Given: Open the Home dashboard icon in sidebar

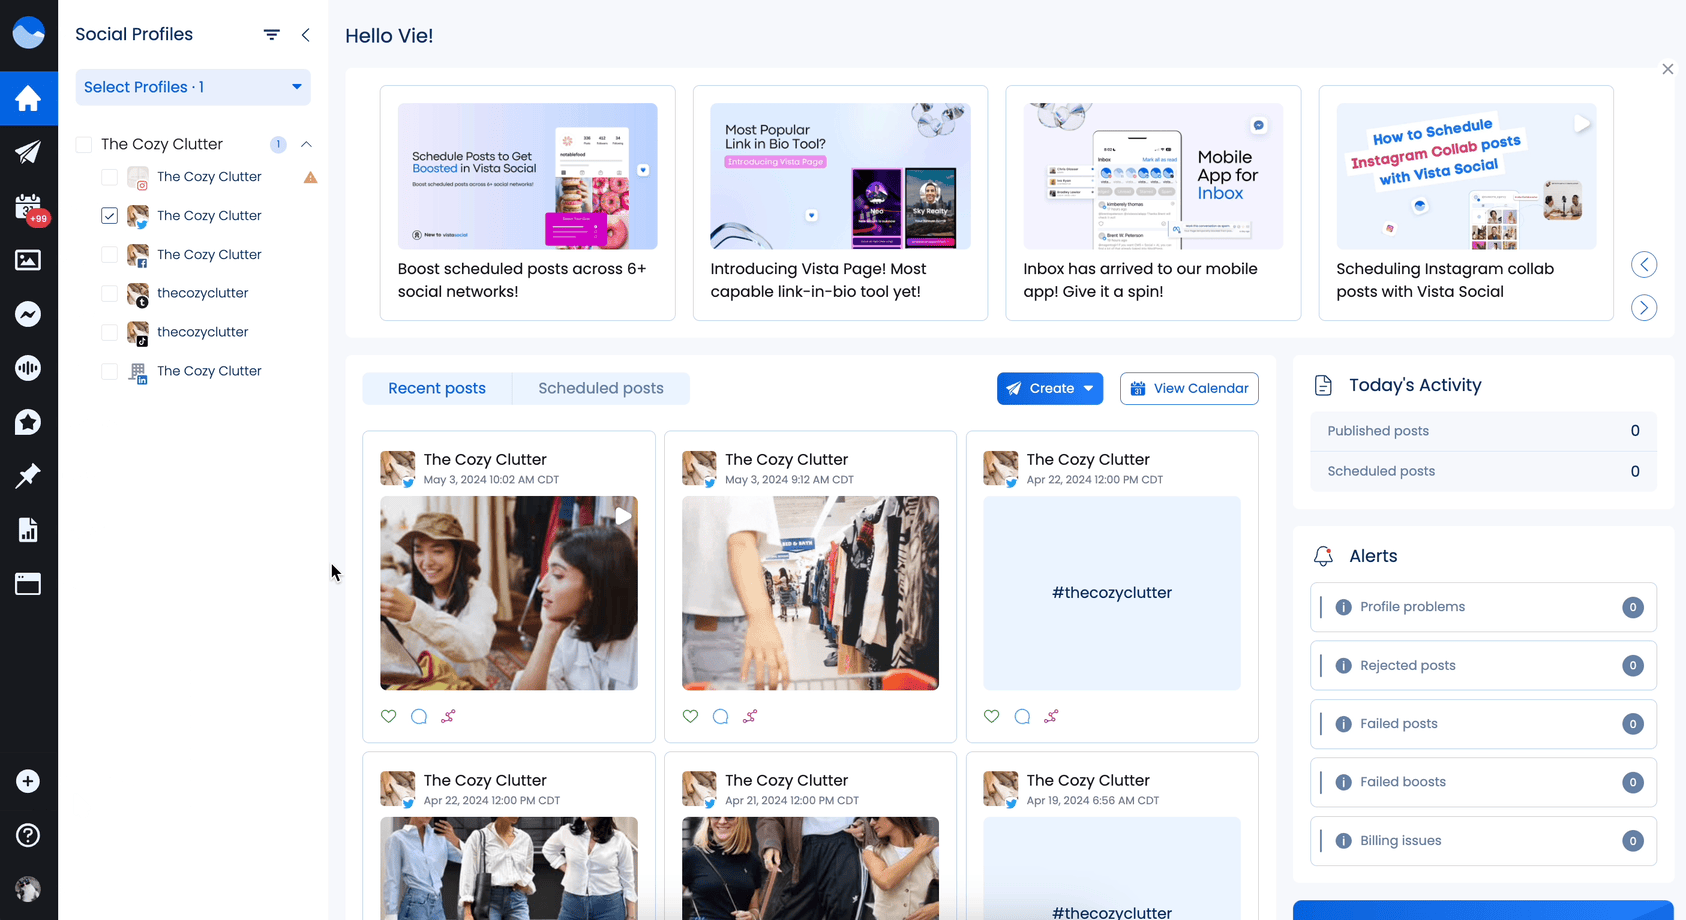Looking at the screenshot, I should pos(28,98).
